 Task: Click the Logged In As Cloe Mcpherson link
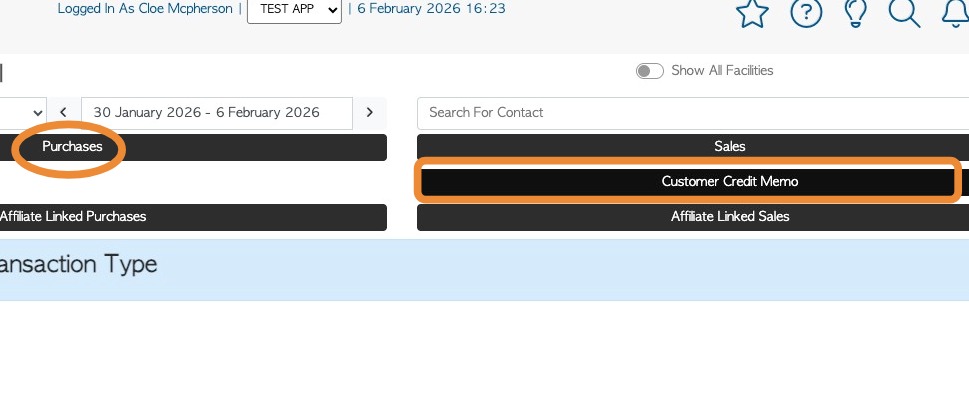145,9
